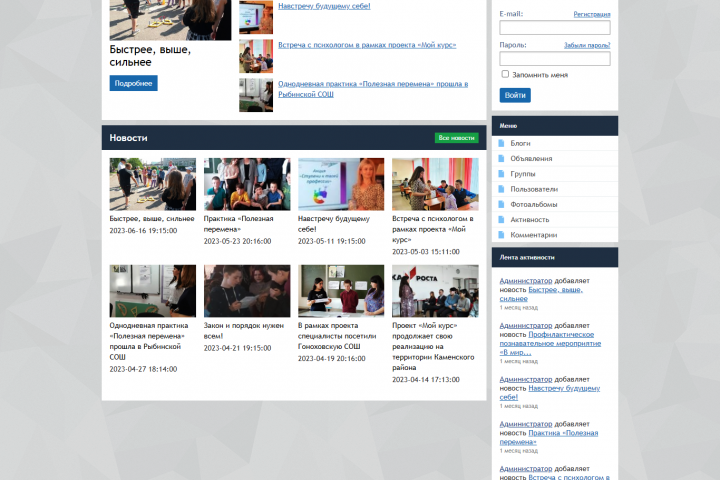Follow the Забыли пароль? link
This screenshot has width=720, height=480.
587,45
